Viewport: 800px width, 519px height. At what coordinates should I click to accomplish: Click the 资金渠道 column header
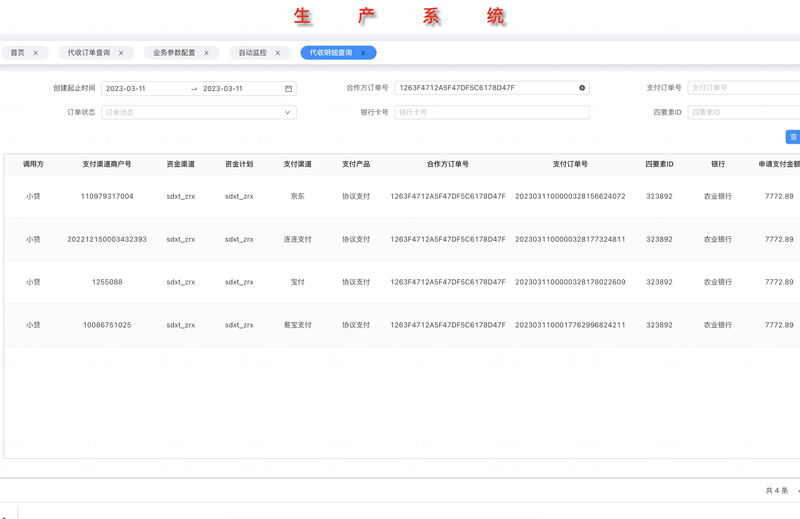pyautogui.click(x=181, y=164)
